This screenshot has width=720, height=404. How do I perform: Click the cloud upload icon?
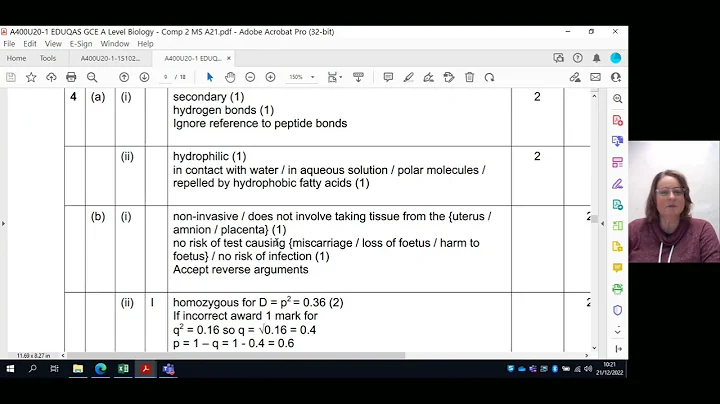pos(51,77)
